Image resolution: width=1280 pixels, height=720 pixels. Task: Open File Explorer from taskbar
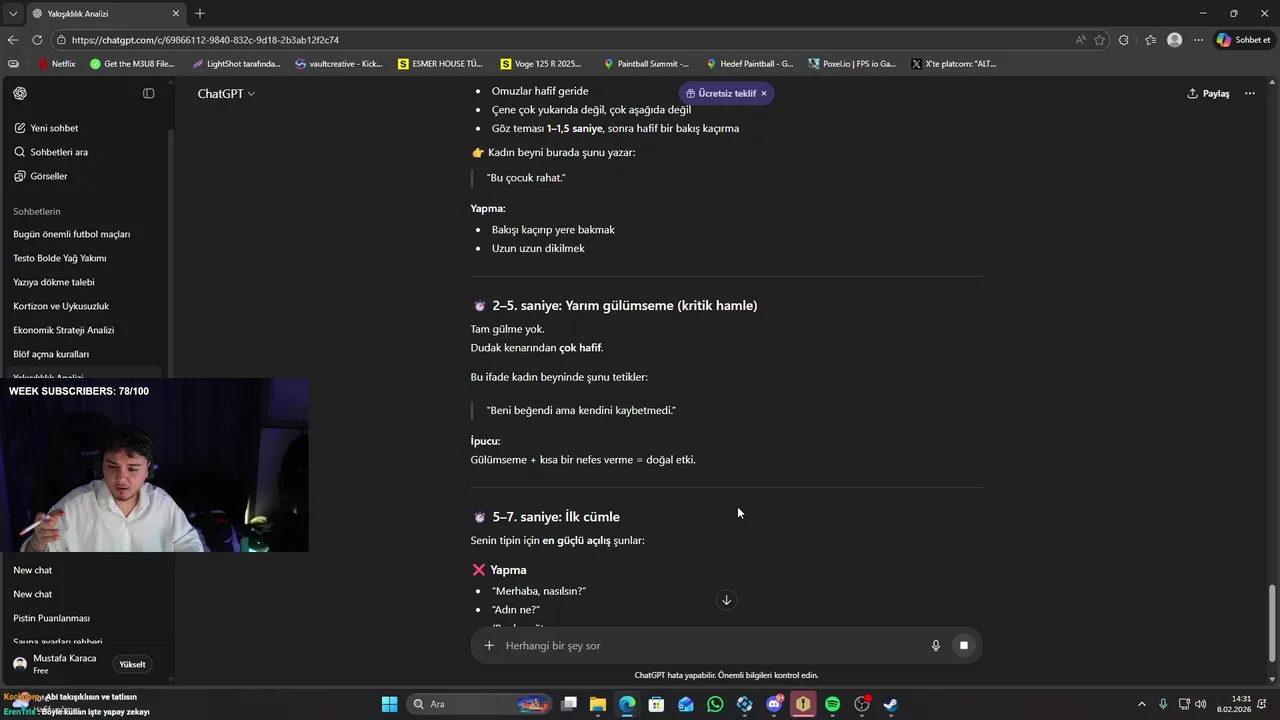(598, 704)
